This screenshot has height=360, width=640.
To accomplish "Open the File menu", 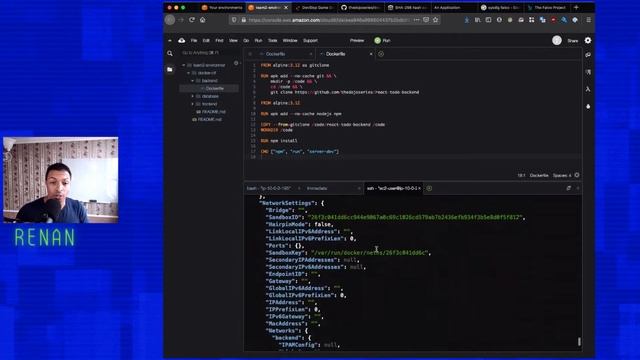I will pyautogui.click(x=194, y=40).
